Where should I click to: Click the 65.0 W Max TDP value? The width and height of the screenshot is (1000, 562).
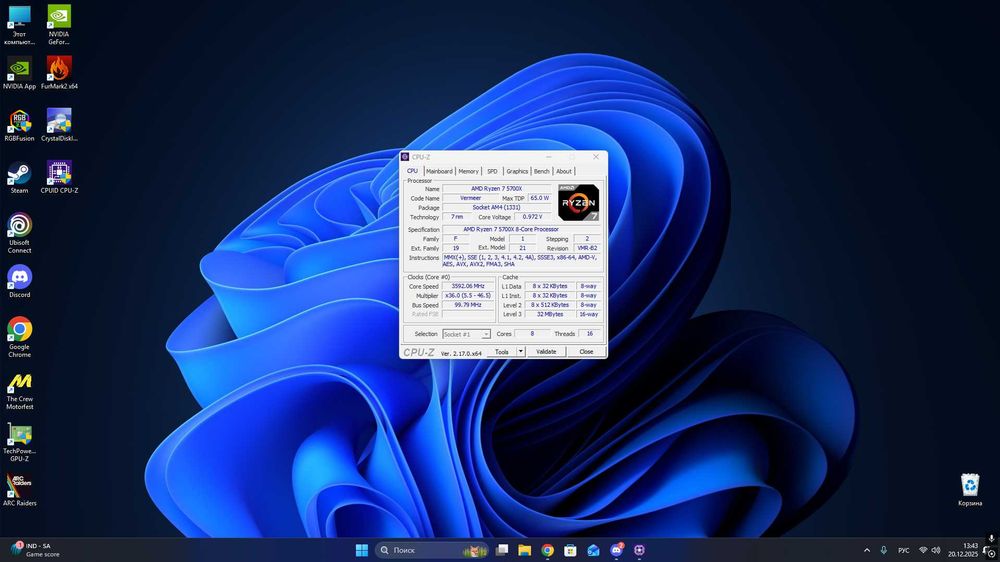[x=539, y=198]
